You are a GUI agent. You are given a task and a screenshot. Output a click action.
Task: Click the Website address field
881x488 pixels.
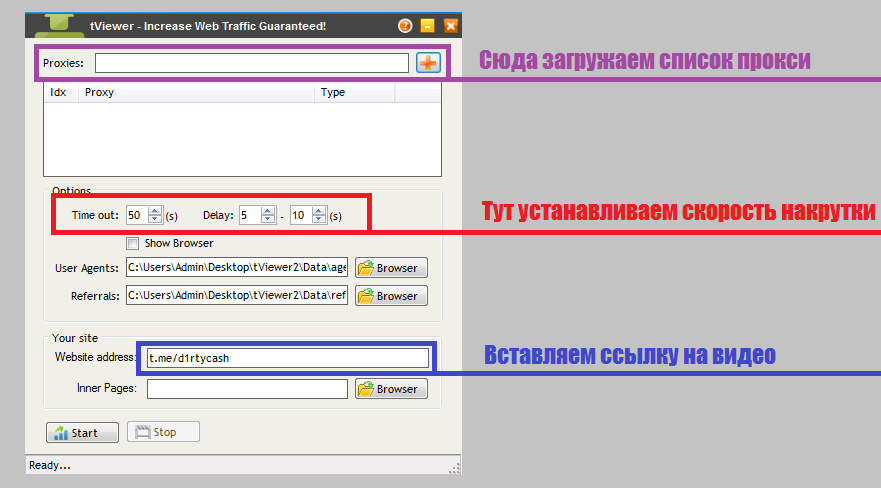[x=287, y=357]
